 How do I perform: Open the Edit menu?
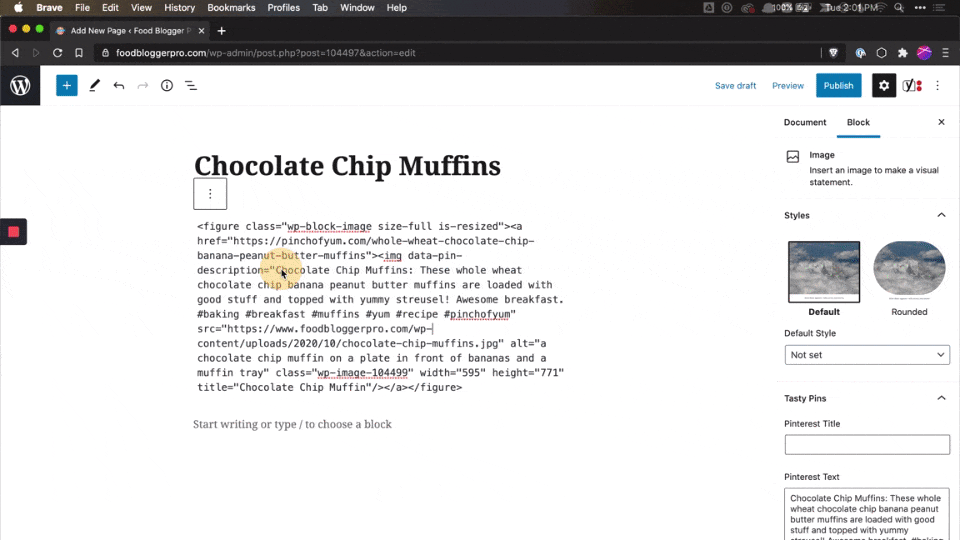[110, 8]
